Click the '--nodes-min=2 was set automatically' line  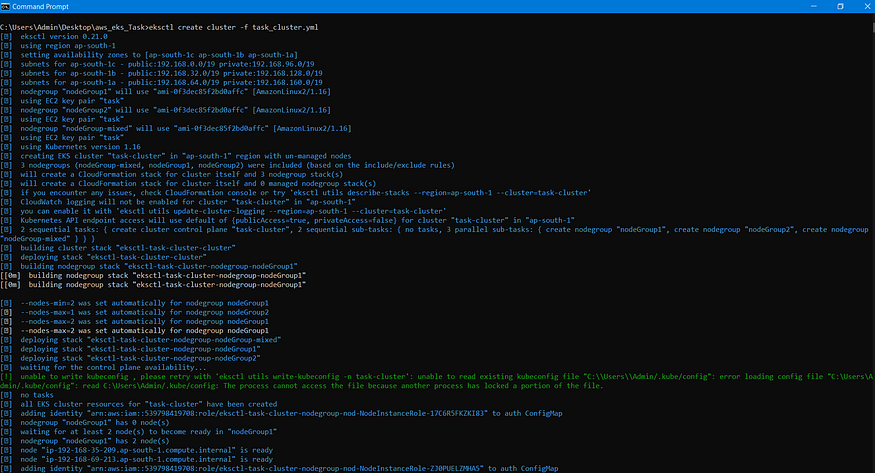(145, 303)
